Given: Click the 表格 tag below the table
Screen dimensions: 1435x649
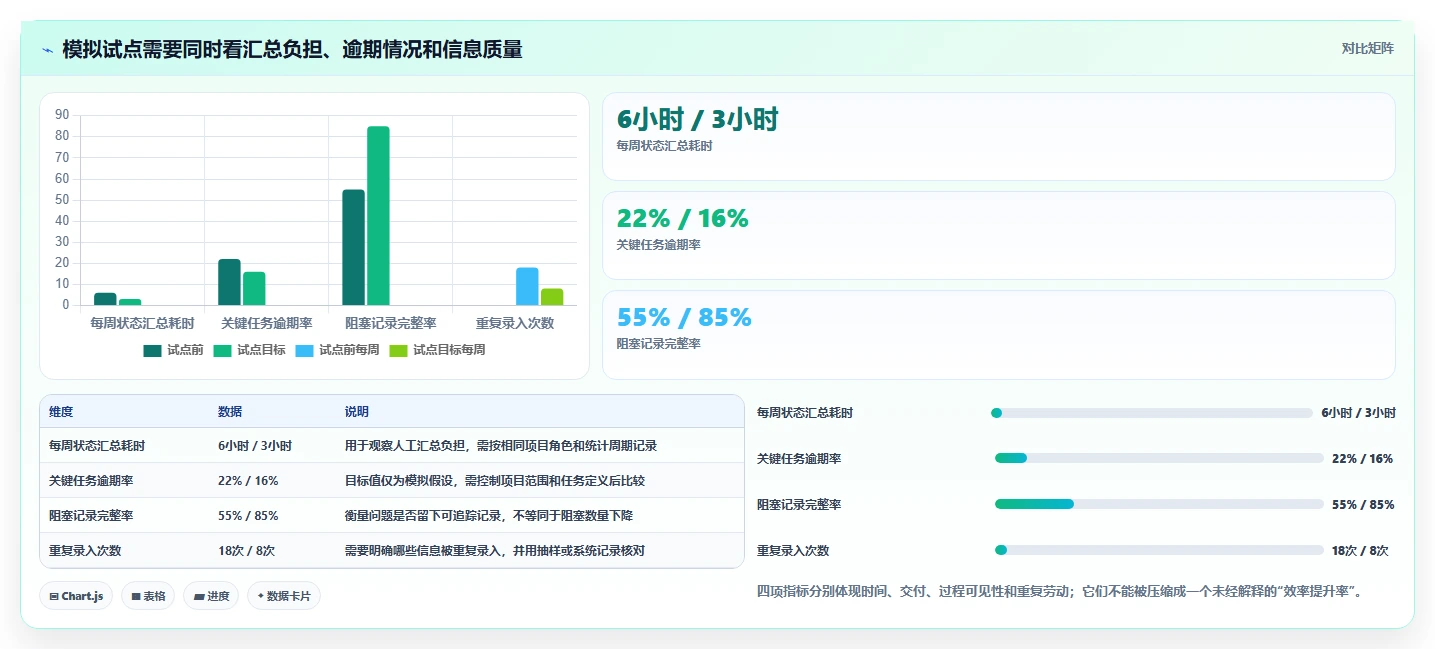Looking at the screenshot, I should tap(148, 596).
